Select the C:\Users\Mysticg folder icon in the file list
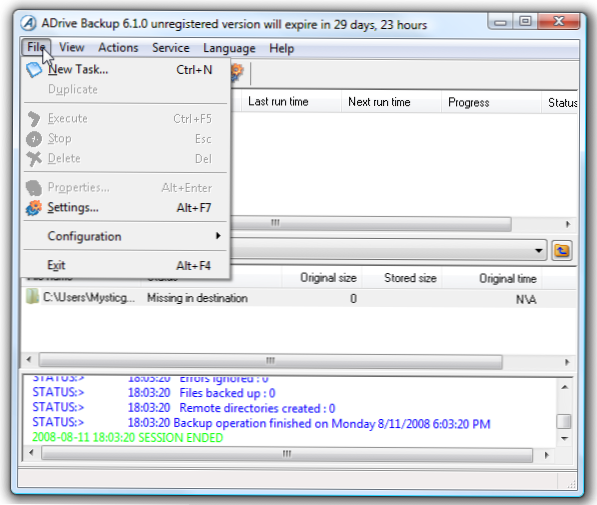This screenshot has width=597, height=505. tap(32, 297)
